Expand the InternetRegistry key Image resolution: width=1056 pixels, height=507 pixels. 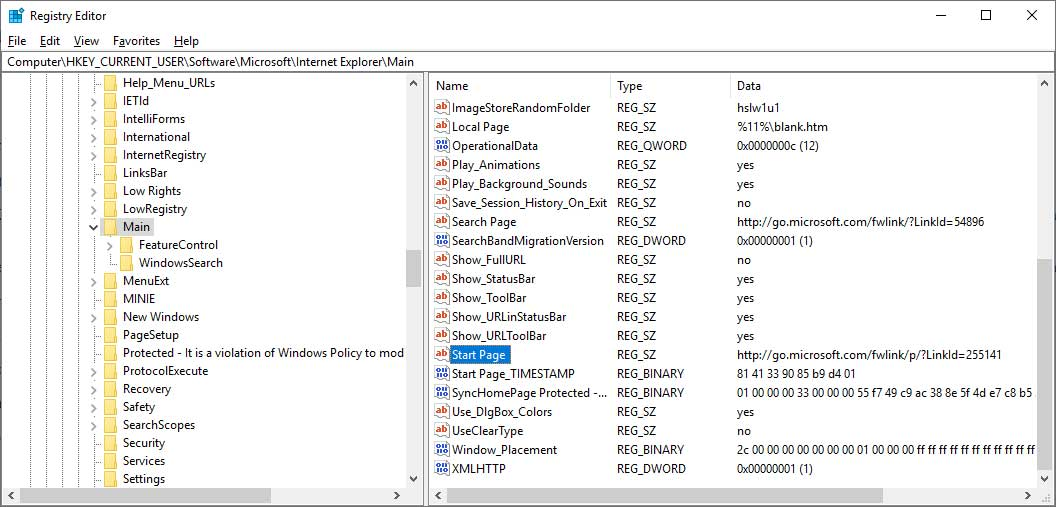click(94, 155)
